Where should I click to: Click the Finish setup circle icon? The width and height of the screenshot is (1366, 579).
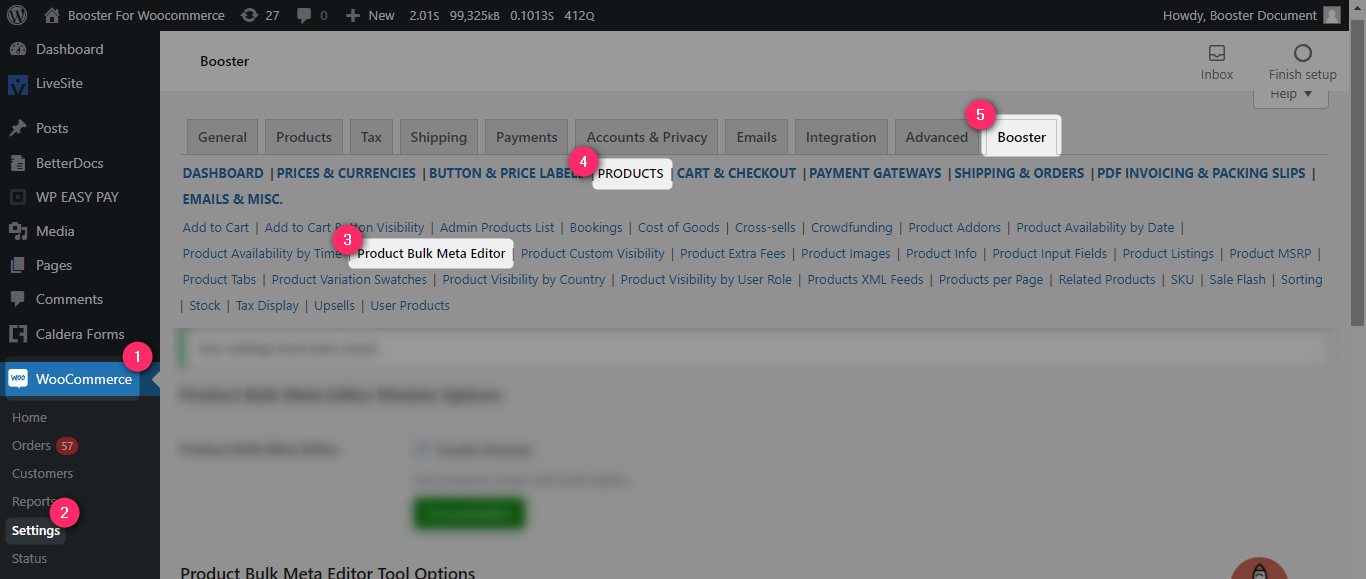tap(1302, 53)
